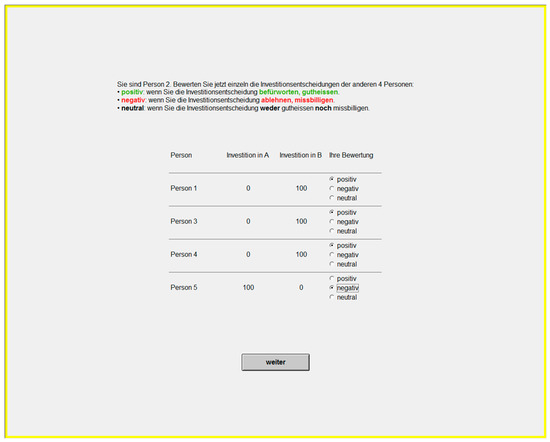
Task: Click the Investition in B column header
Action: 301,155
